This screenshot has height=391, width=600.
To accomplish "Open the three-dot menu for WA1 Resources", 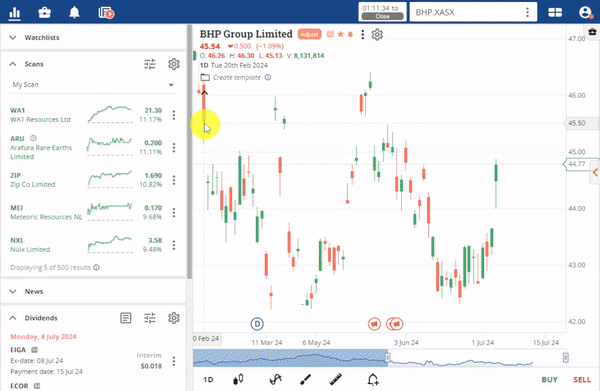I will coord(174,115).
